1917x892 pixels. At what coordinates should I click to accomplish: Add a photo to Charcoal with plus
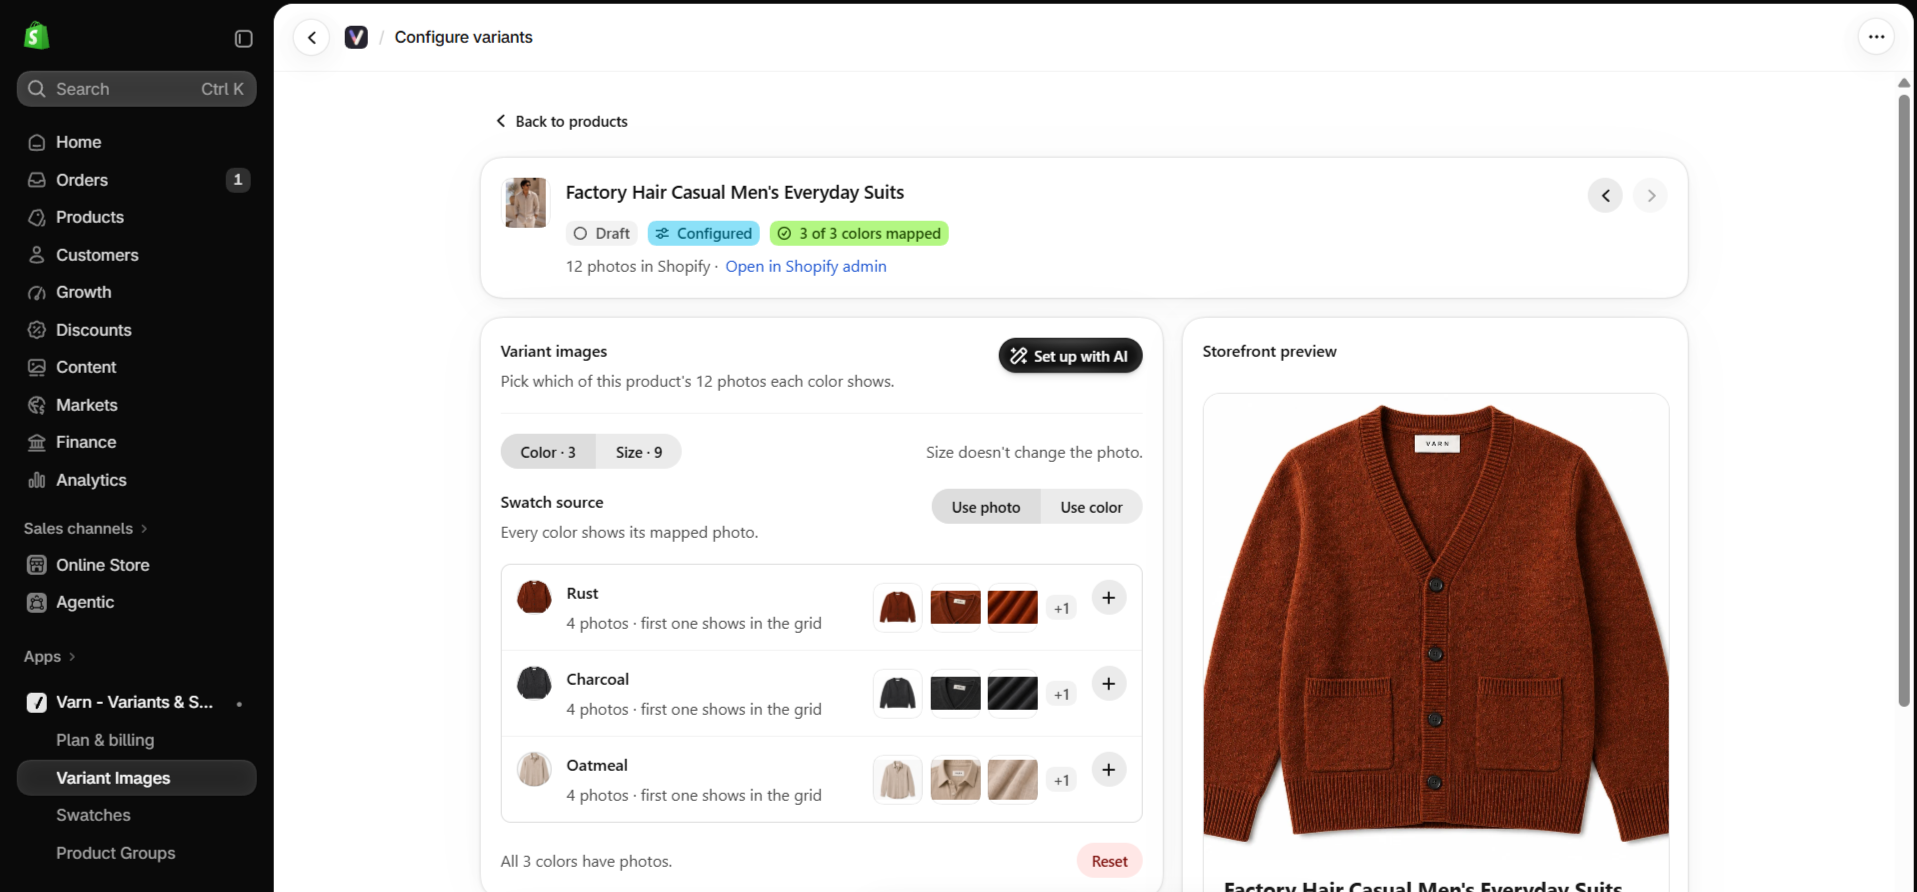(x=1108, y=684)
